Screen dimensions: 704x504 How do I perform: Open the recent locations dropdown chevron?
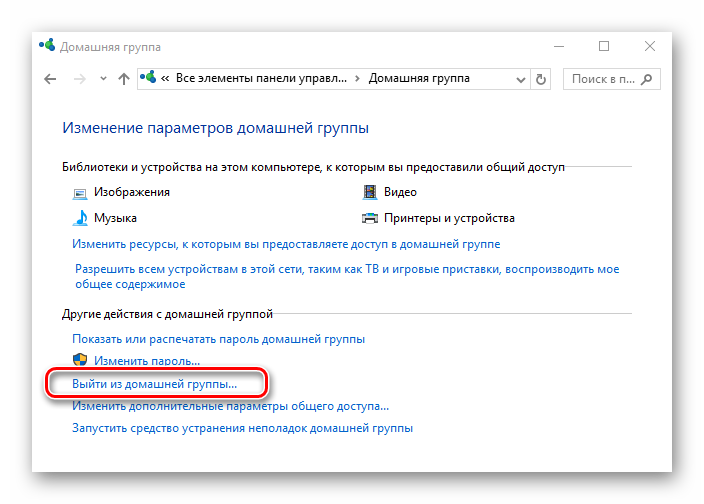click(x=103, y=79)
